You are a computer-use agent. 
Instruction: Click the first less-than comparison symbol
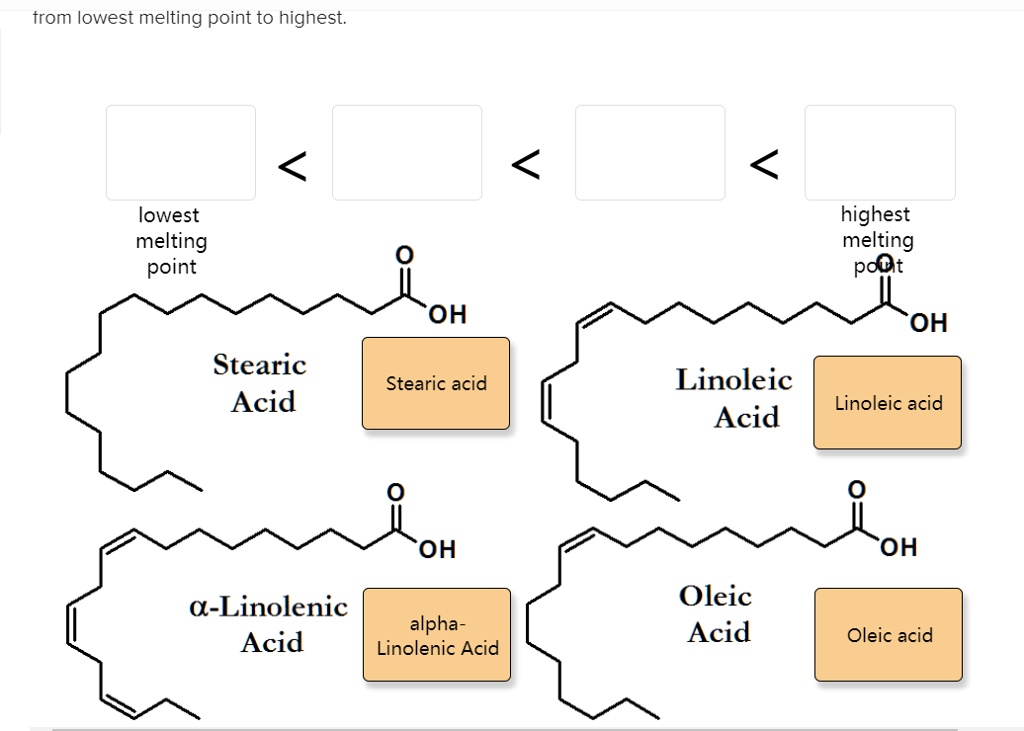coord(291,165)
